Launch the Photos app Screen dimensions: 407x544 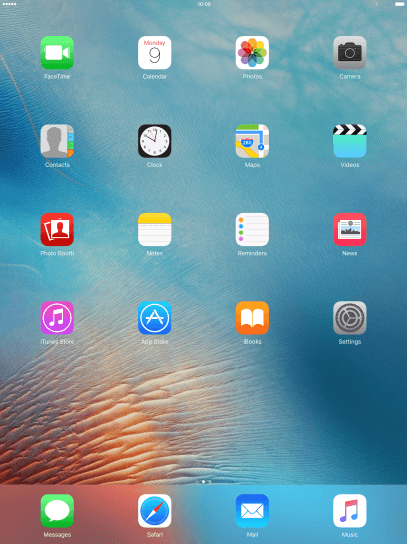252,53
